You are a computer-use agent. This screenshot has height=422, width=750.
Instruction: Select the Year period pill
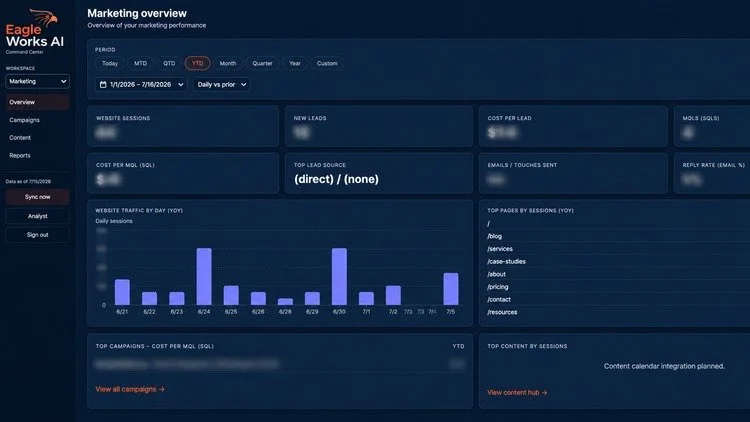coord(295,63)
